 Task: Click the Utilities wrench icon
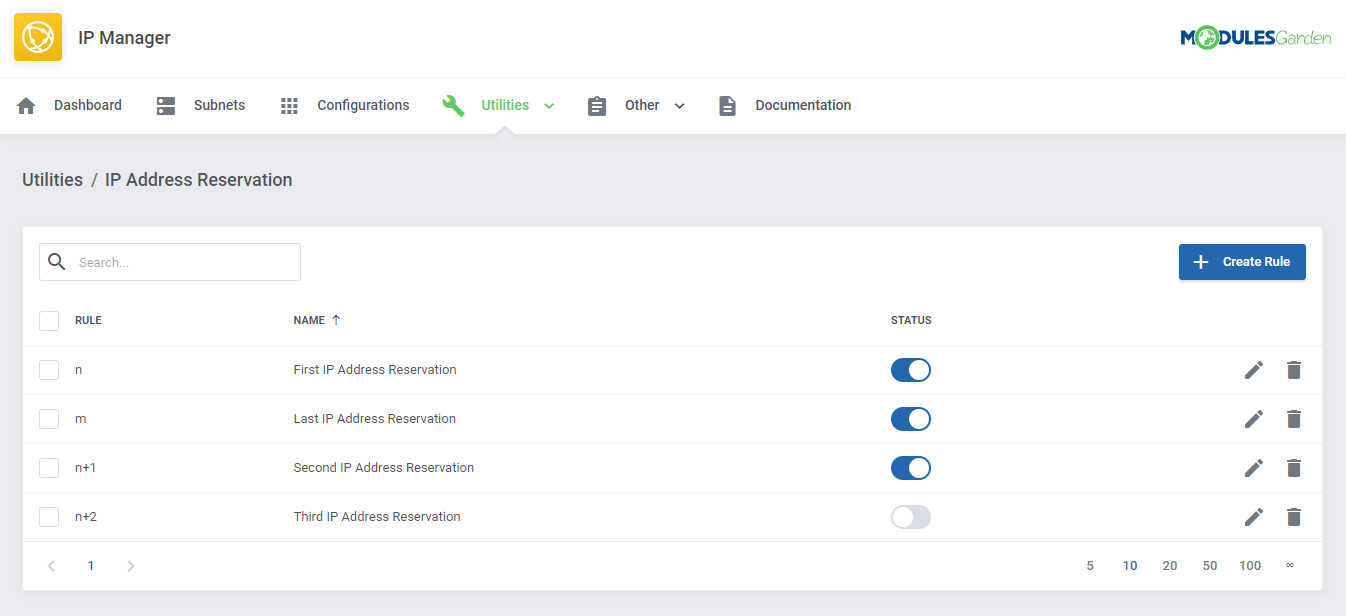tap(453, 105)
